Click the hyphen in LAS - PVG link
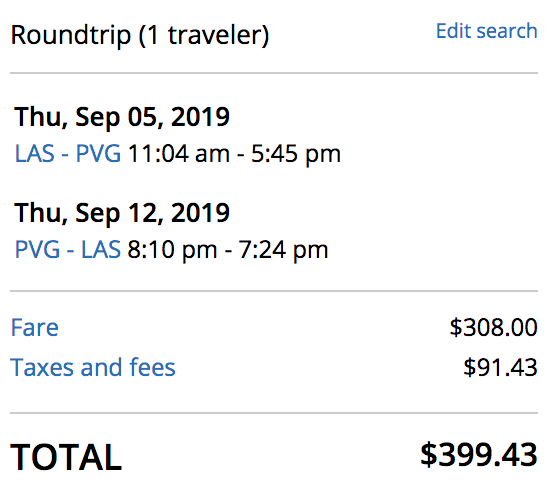 click(65, 155)
